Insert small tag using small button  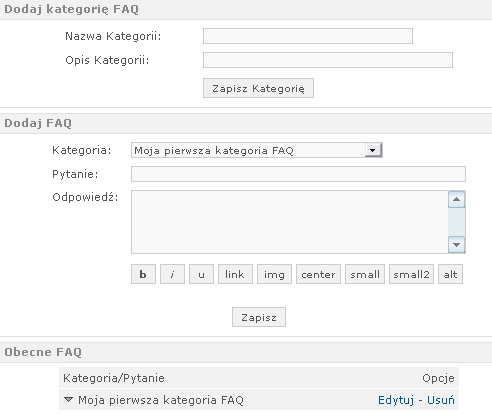tap(365, 274)
